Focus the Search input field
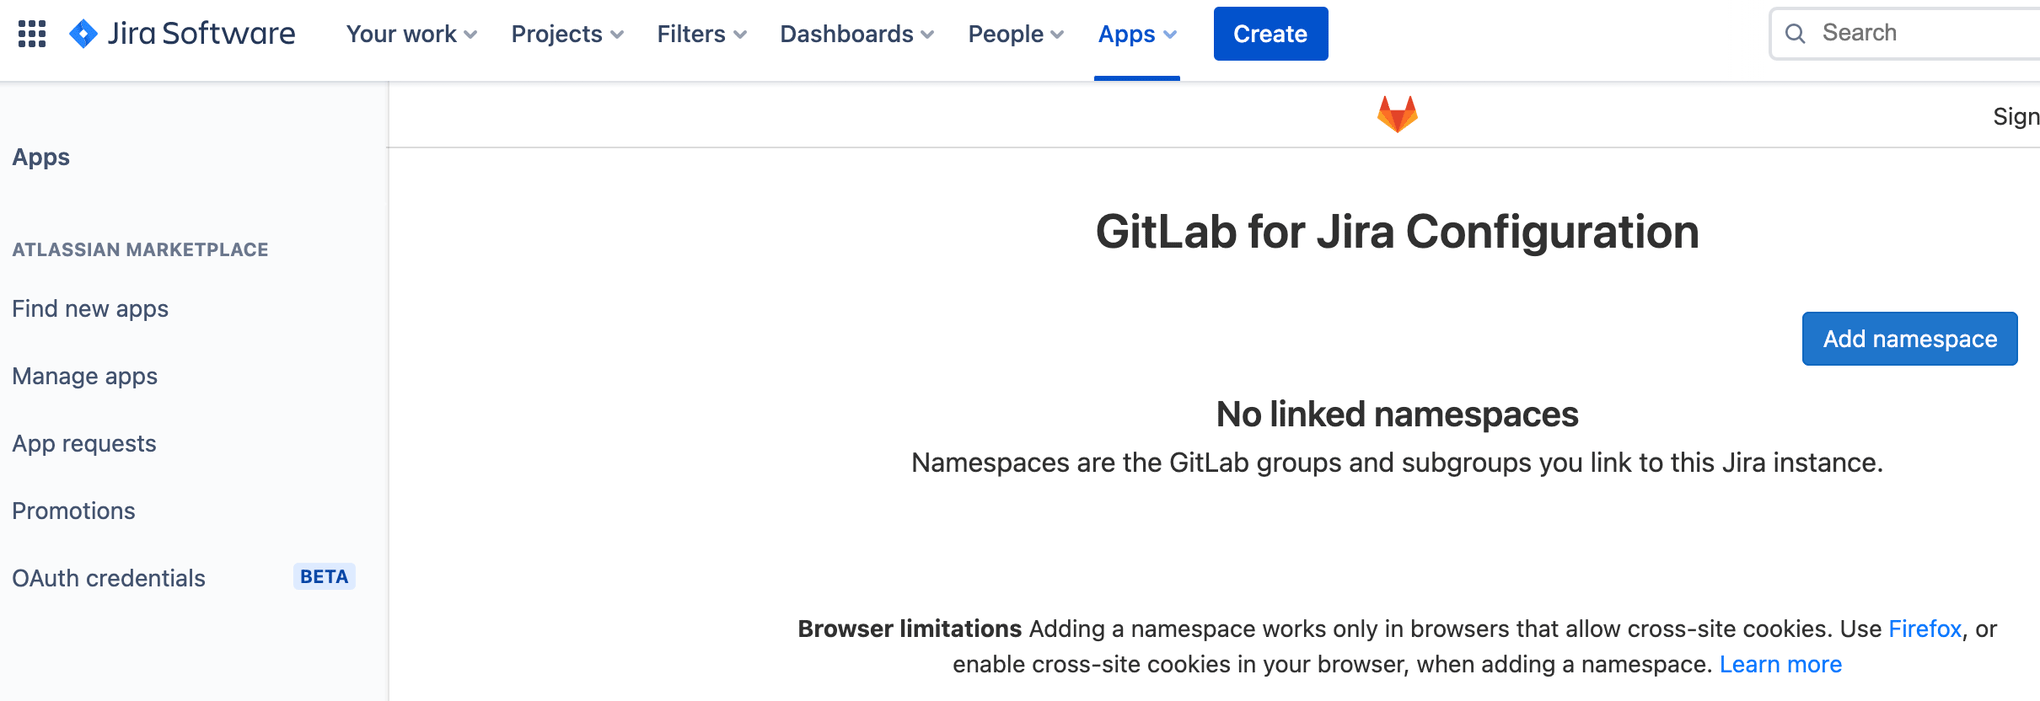 click(x=1920, y=34)
